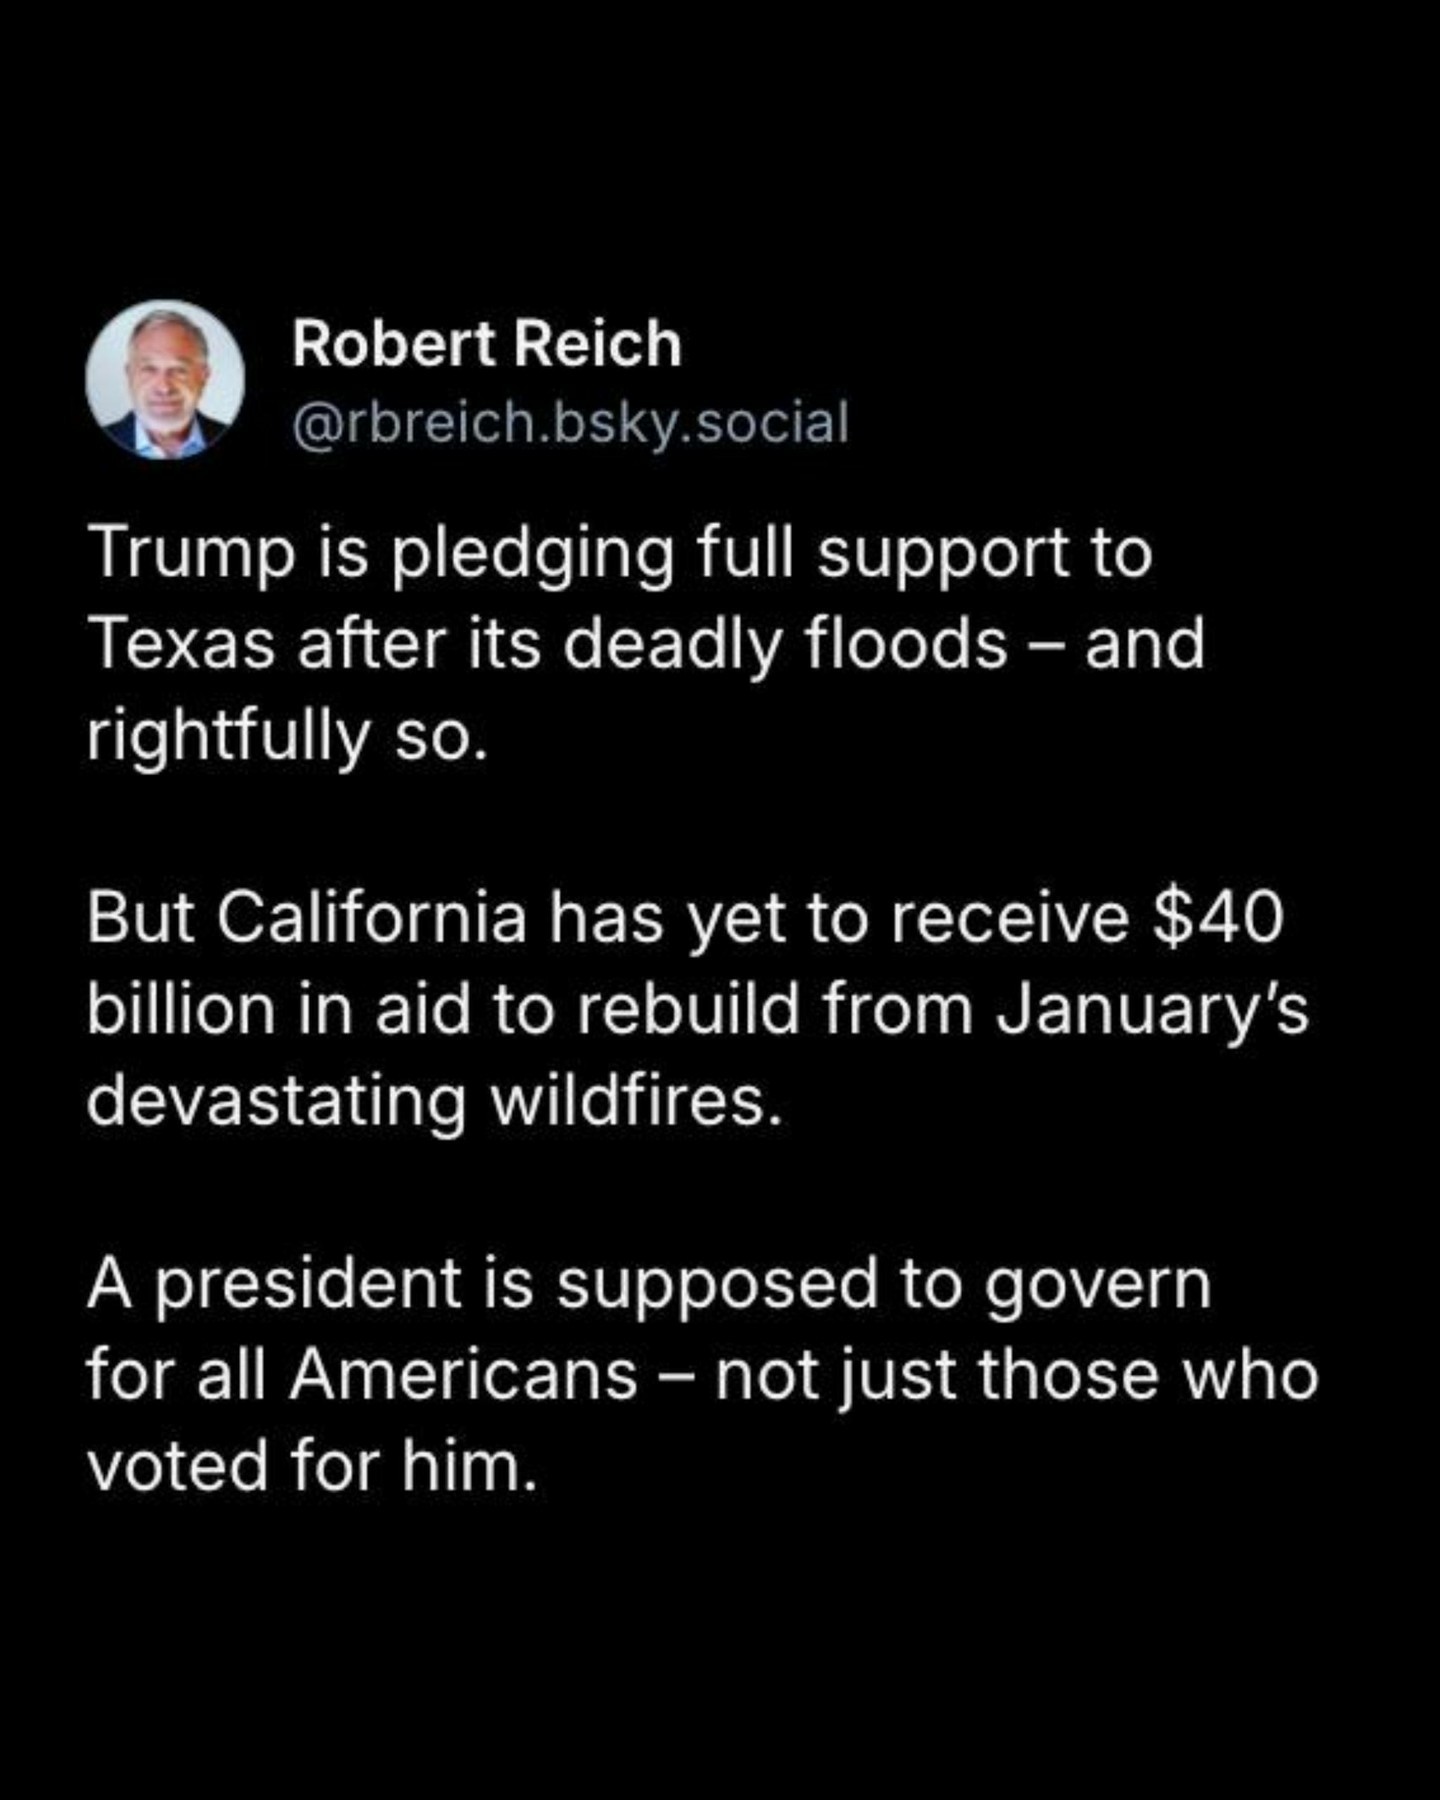
Task: Click the word "Texas" in the post
Action: pos(180,644)
